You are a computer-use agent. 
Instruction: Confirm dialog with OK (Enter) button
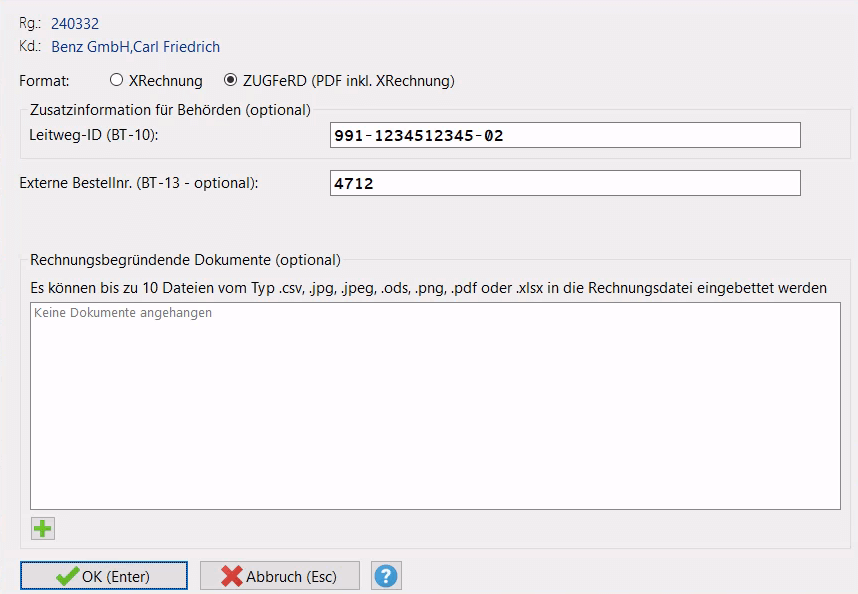(x=104, y=576)
